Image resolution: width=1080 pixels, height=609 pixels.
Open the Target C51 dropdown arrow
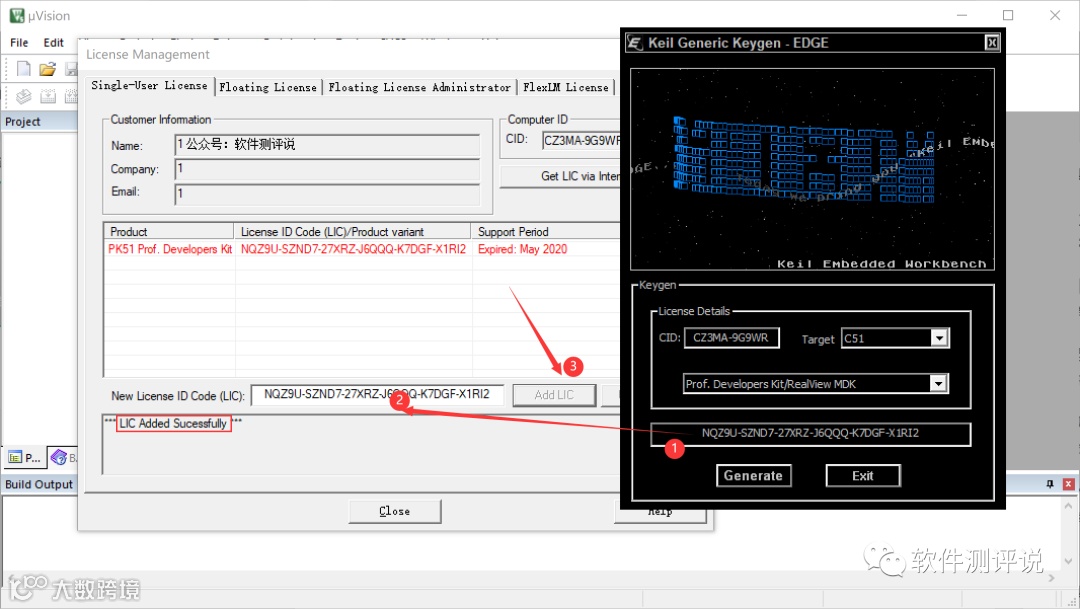pos(939,338)
